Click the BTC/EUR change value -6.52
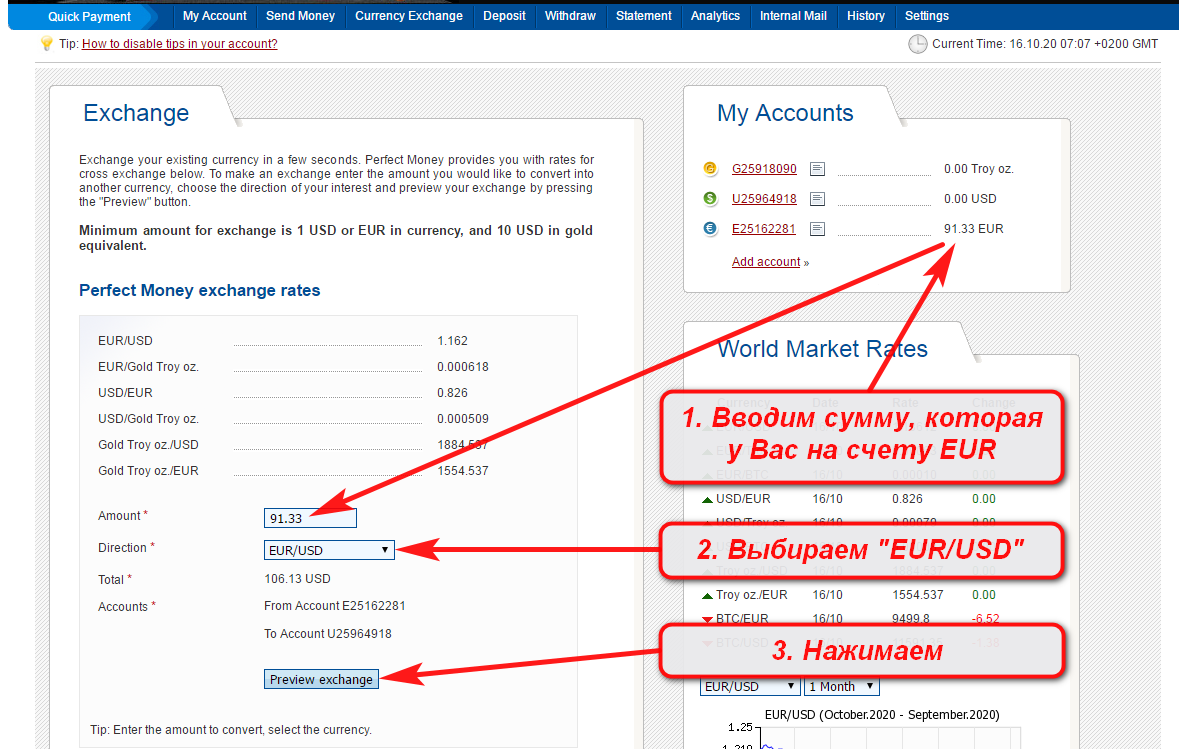 tap(985, 619)
